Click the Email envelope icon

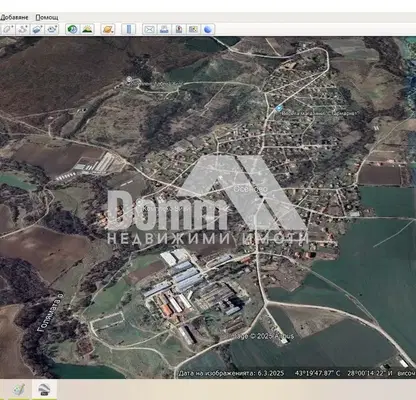coord(150,29)
